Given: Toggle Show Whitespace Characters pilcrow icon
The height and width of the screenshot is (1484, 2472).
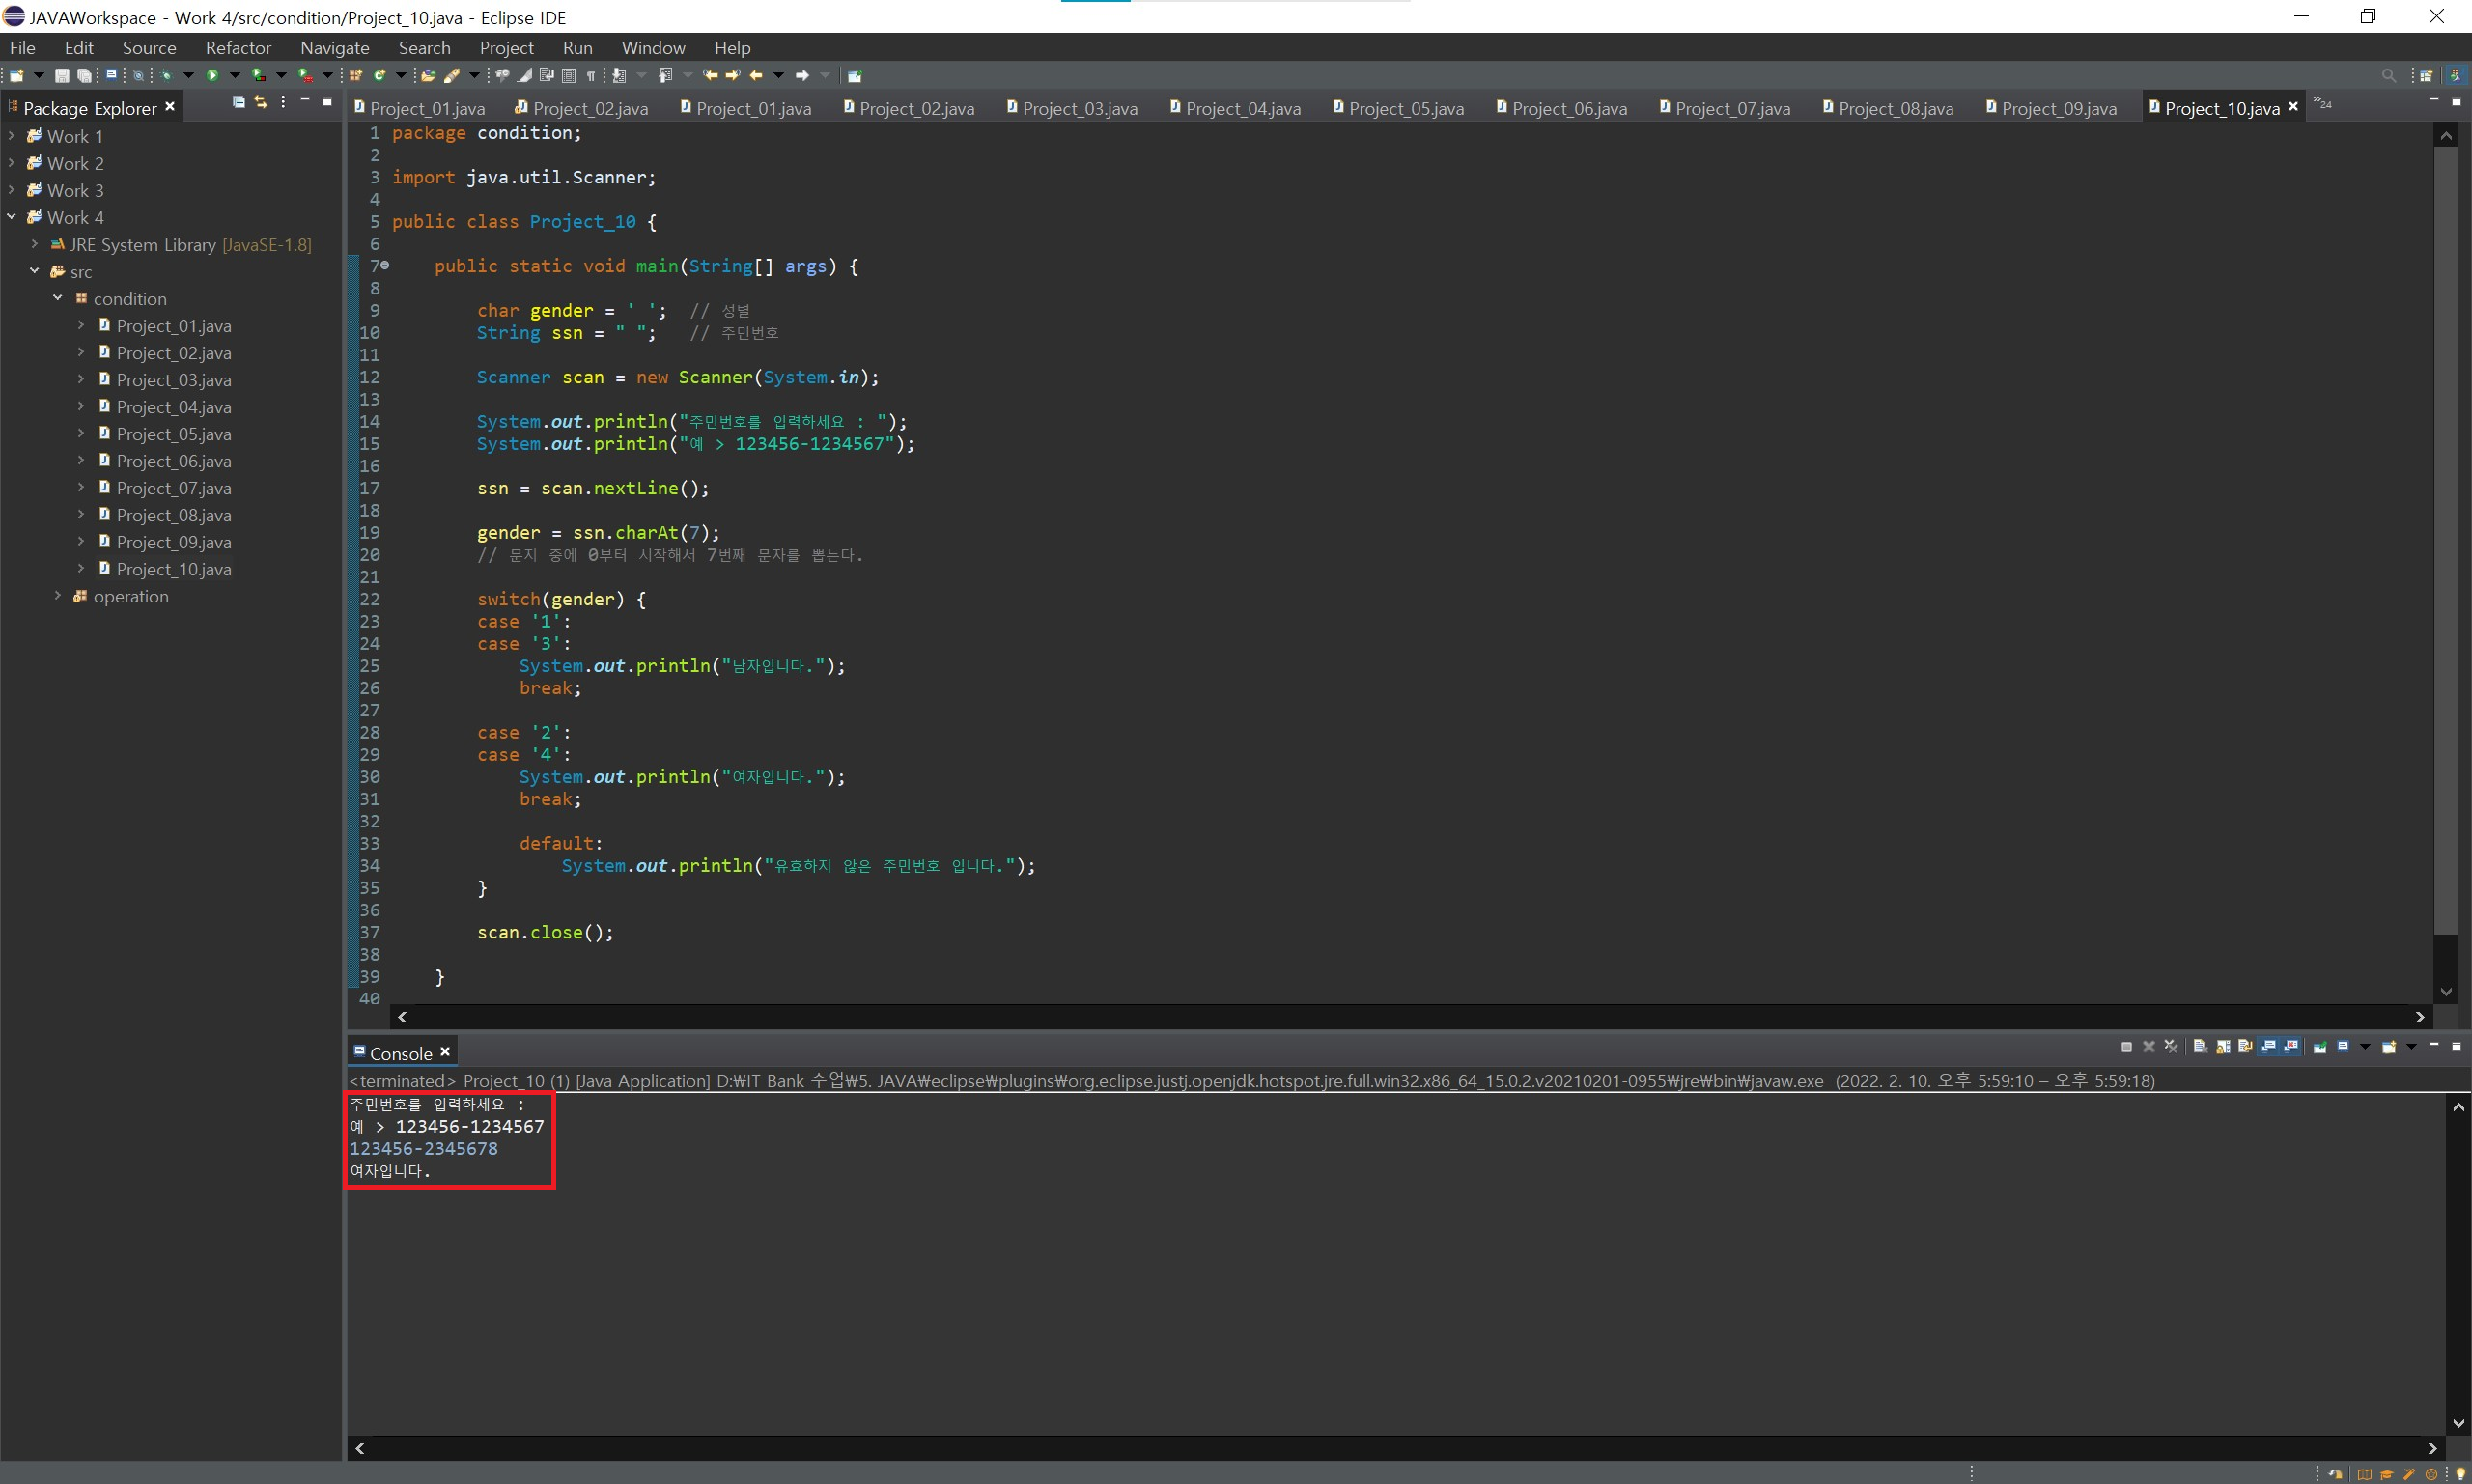Looking at the screenshot, I should click(591, 76).
